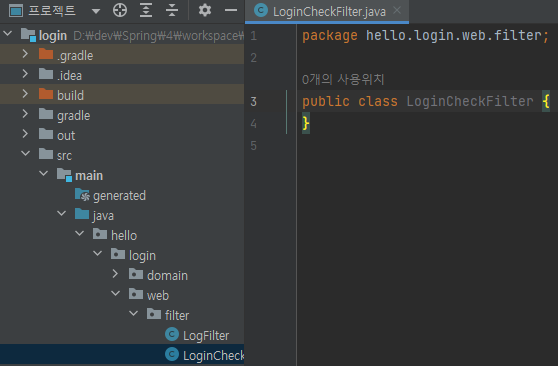Expand the domain package

click(x=115, y=274)
